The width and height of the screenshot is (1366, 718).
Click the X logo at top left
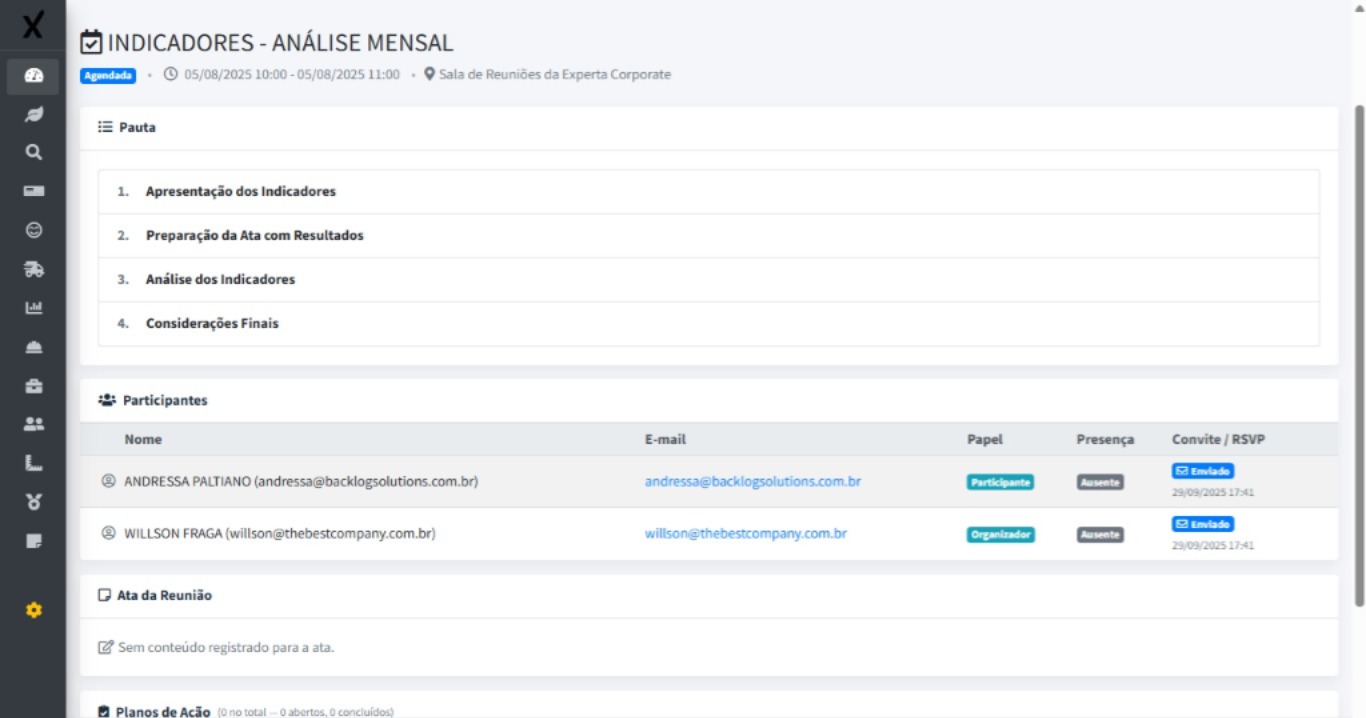tap(33, 26)
